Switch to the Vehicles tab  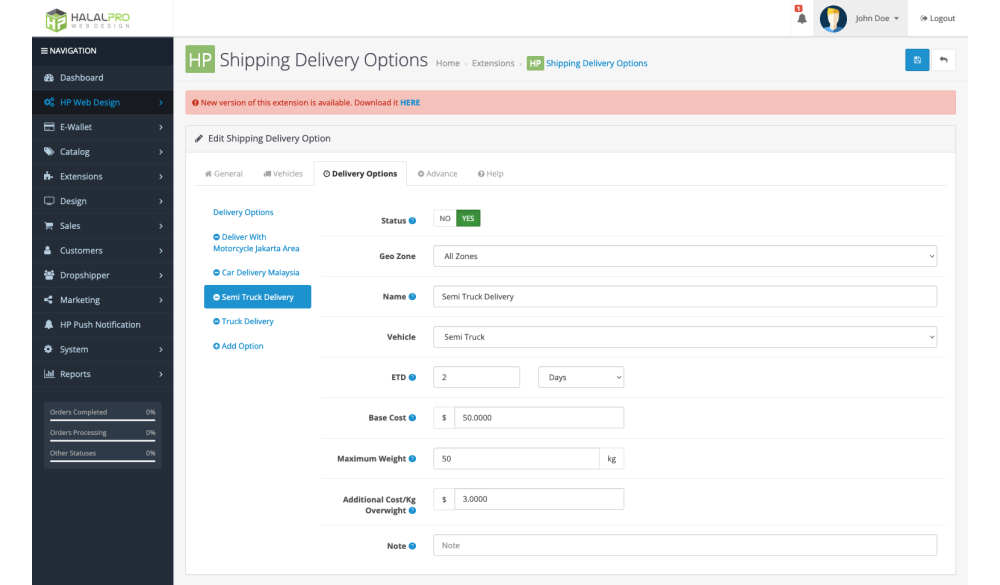pos(283,174)
